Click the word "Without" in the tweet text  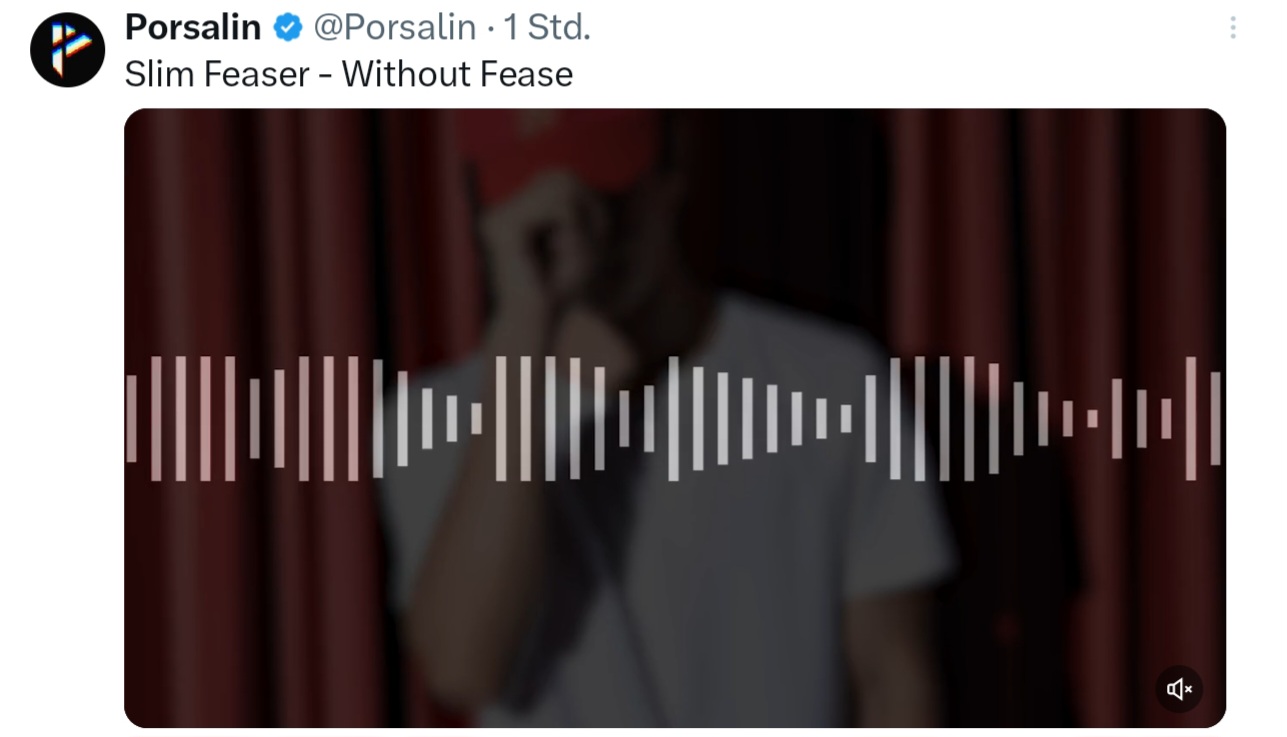(405, 74)
